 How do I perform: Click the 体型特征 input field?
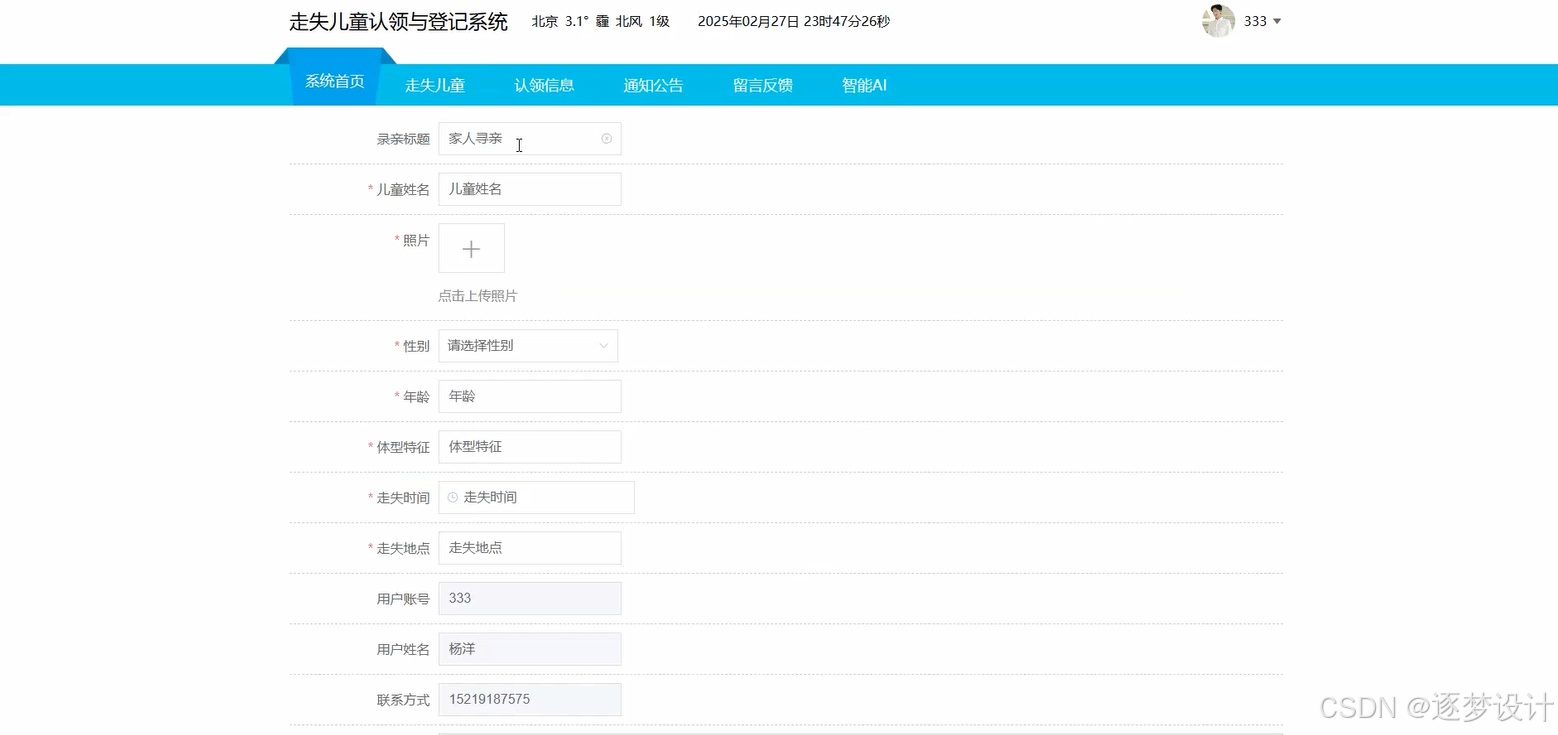[530, 446]
